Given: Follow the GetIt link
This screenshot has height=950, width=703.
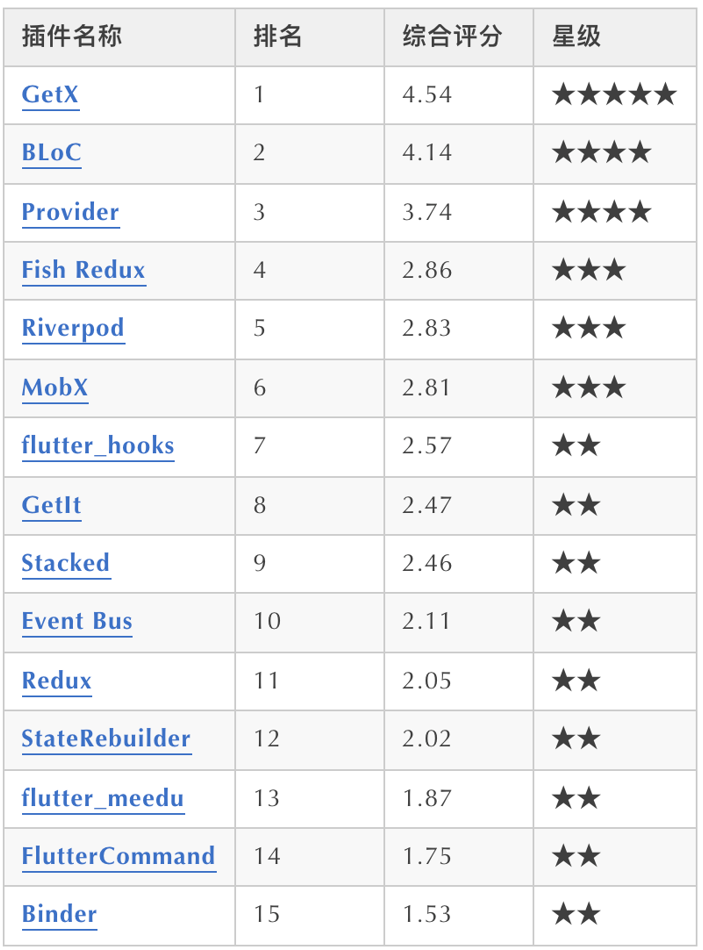Looking at the screenshot, I should tap(52, 504).
